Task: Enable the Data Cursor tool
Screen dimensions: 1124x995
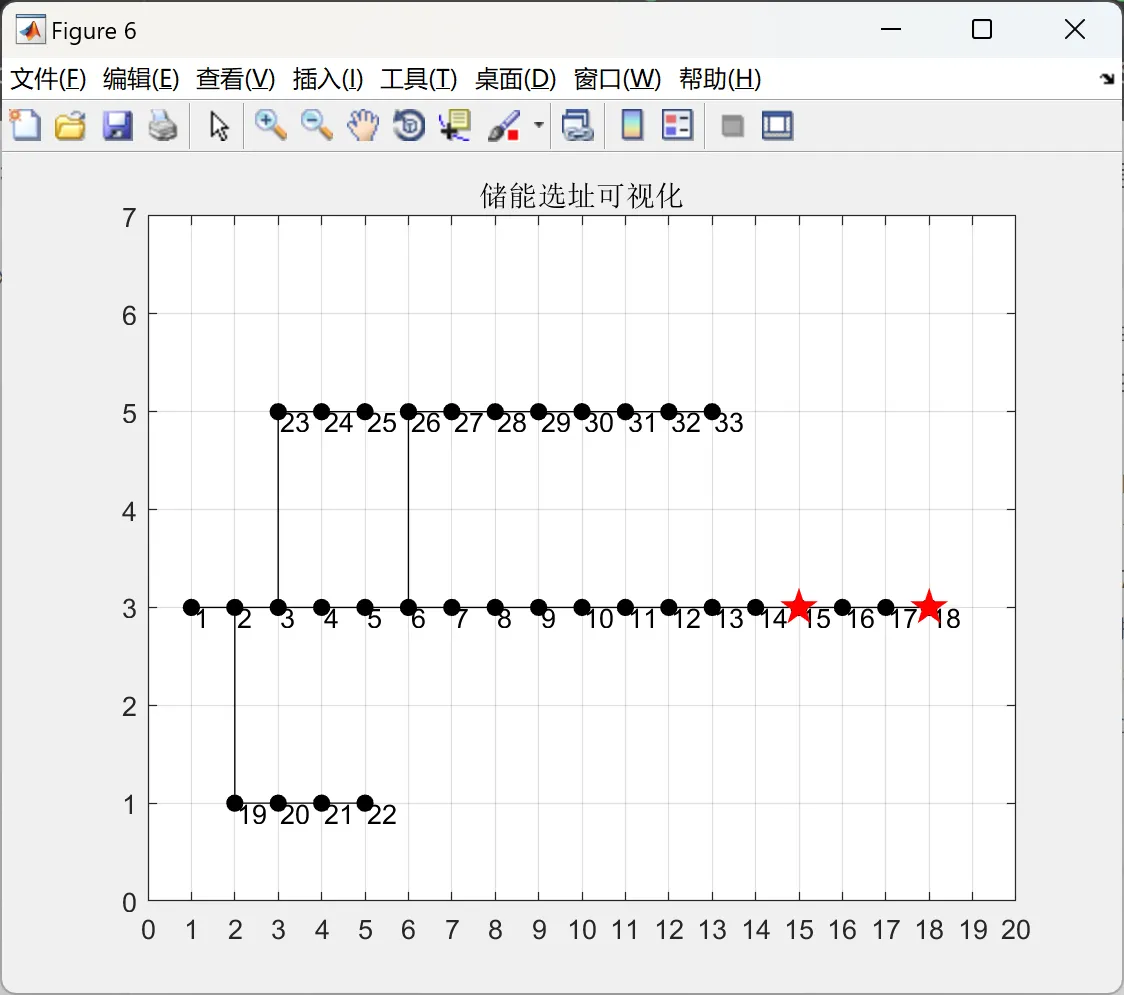Action: tap(455, 126)
